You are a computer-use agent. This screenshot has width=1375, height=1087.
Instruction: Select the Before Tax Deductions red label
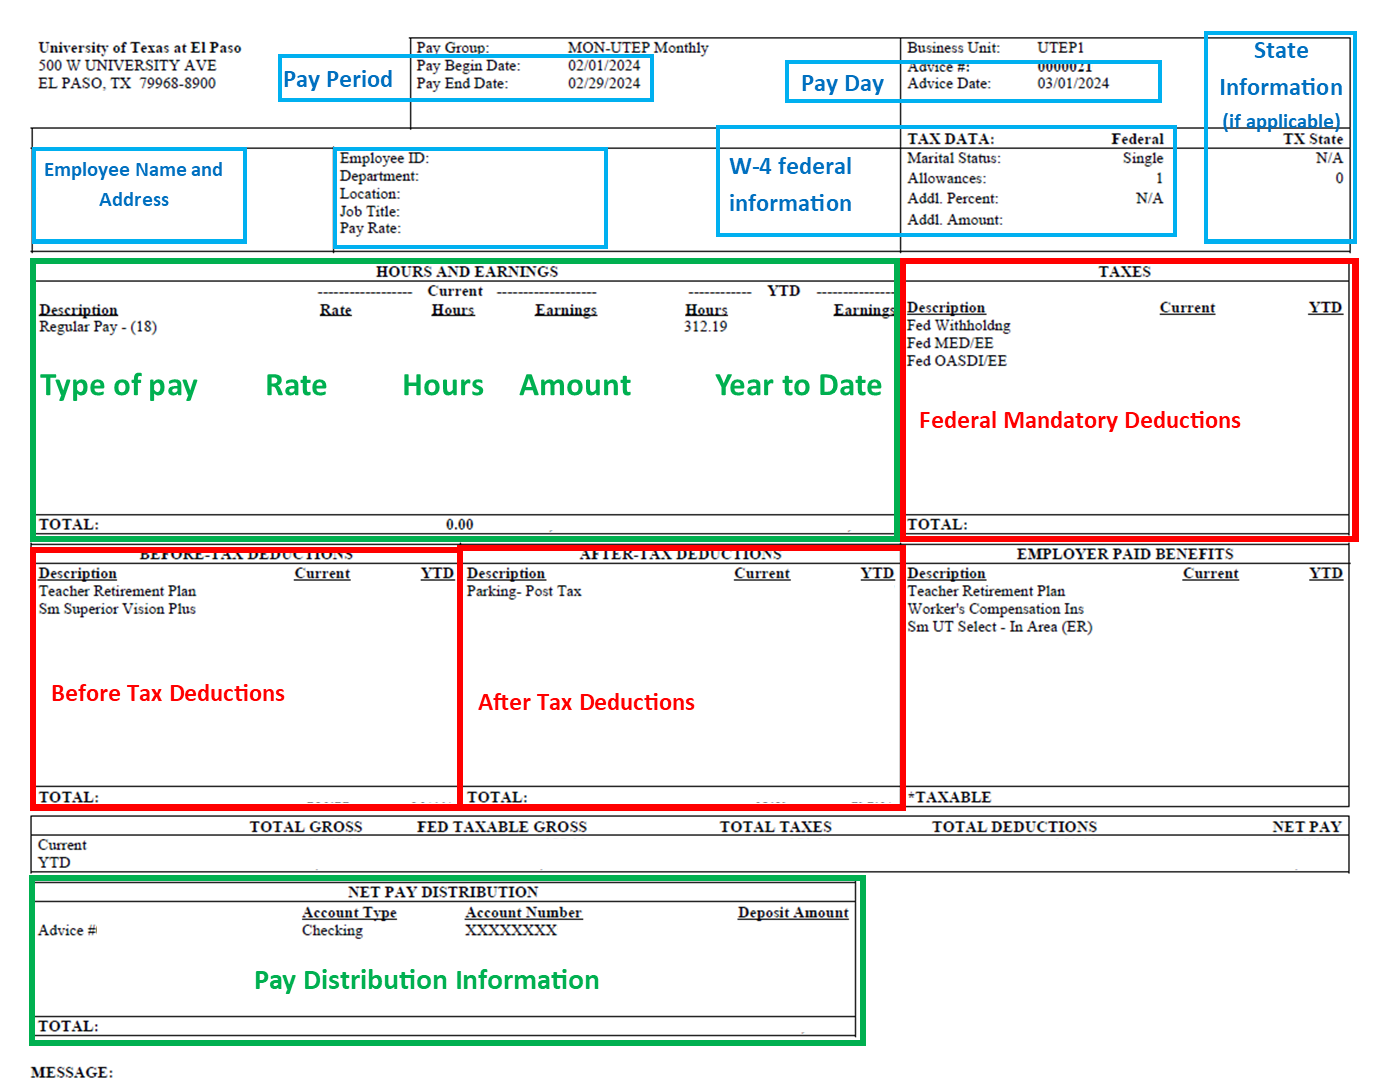coord(168,694)
